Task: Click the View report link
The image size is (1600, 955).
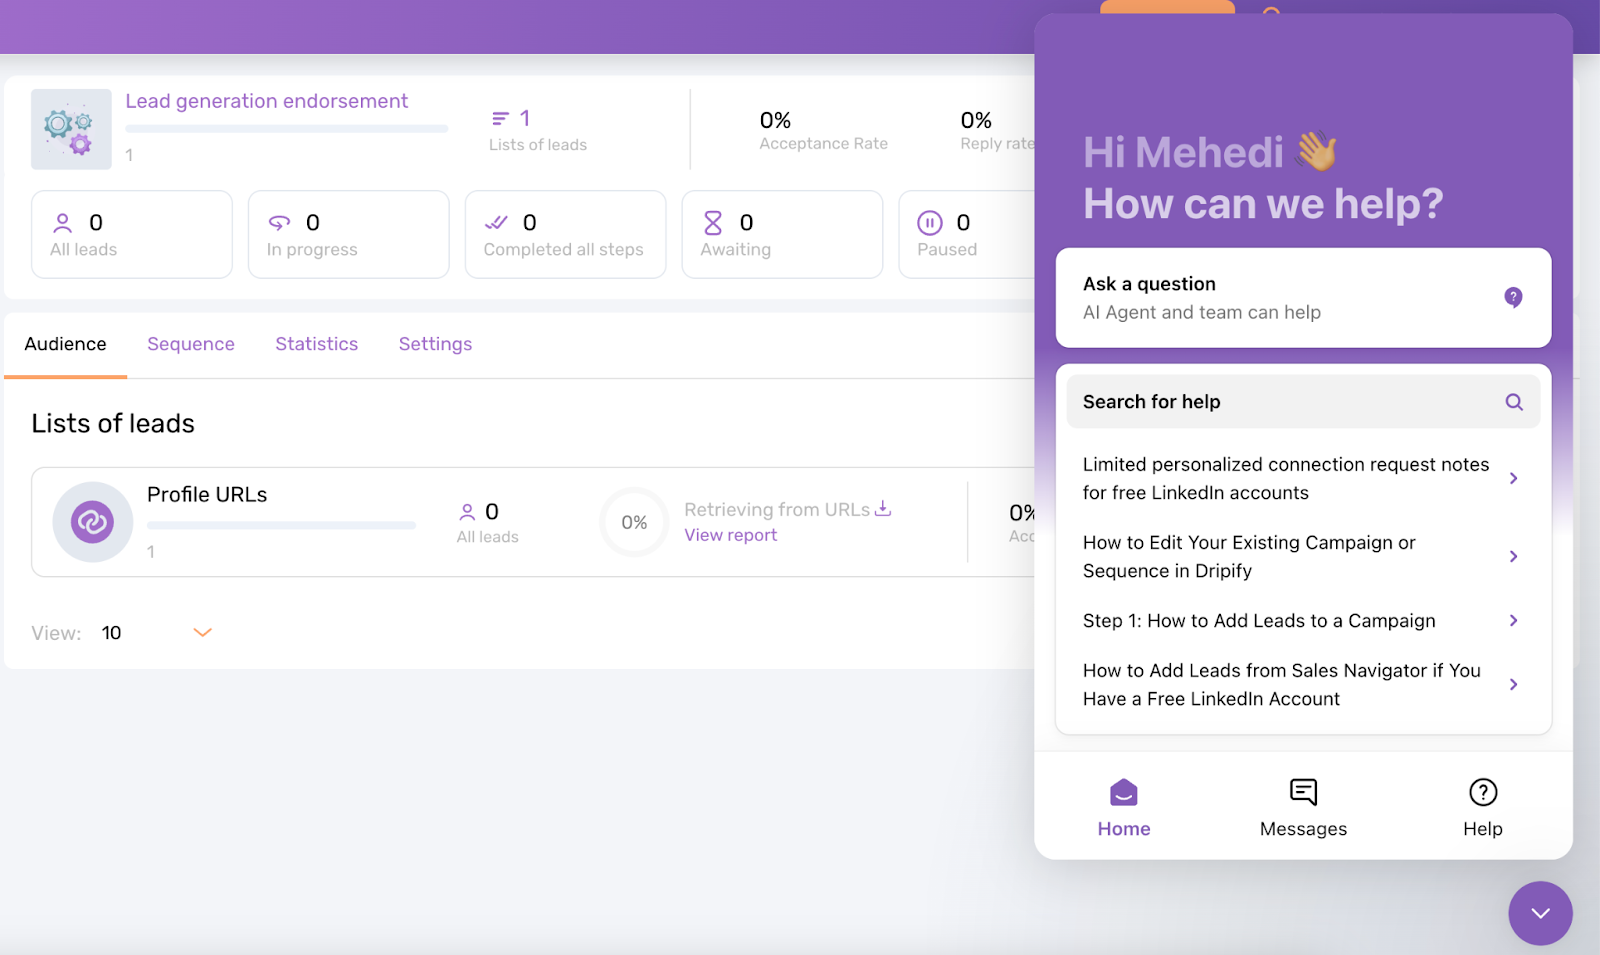Action: (730, 534)
